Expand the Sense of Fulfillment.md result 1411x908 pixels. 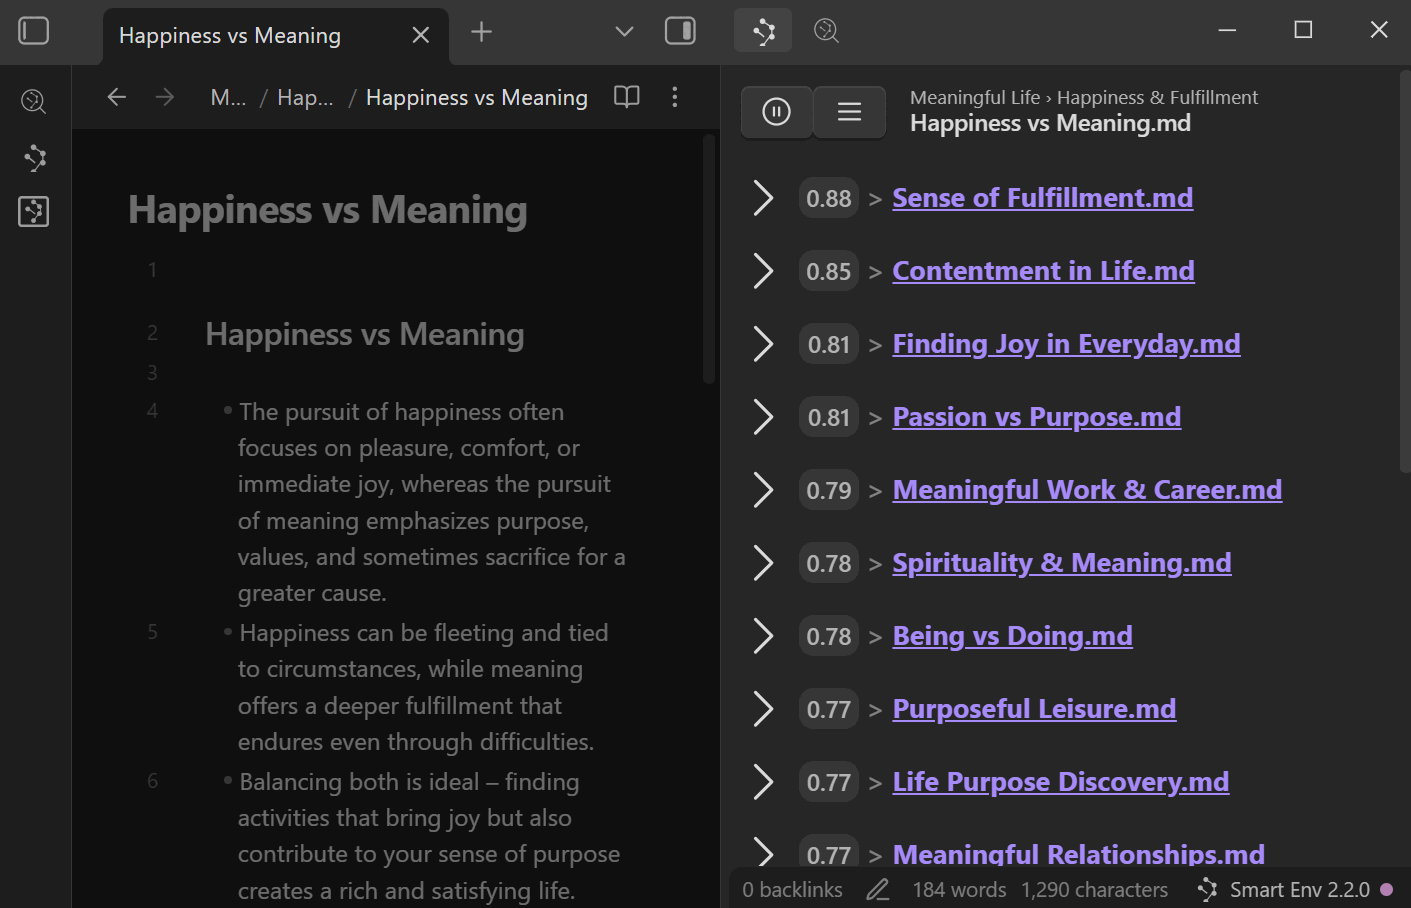point(763,198)
